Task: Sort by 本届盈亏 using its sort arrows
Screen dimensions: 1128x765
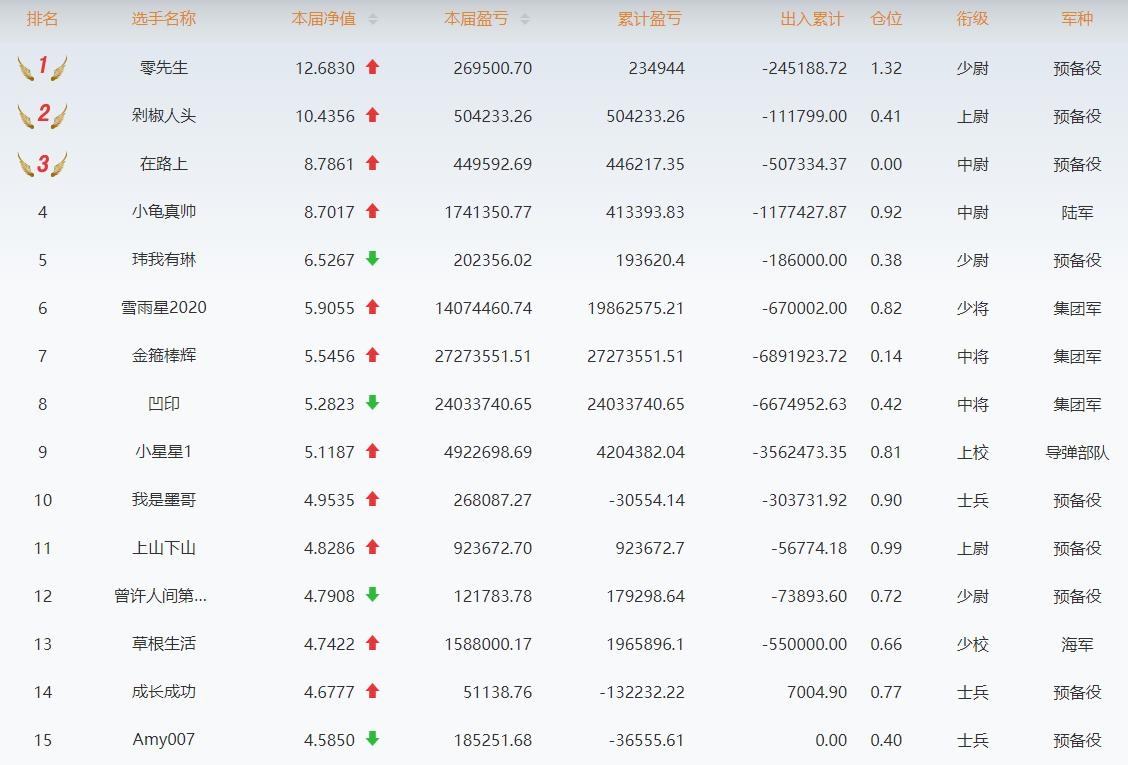Action: [x=525, y=19]
